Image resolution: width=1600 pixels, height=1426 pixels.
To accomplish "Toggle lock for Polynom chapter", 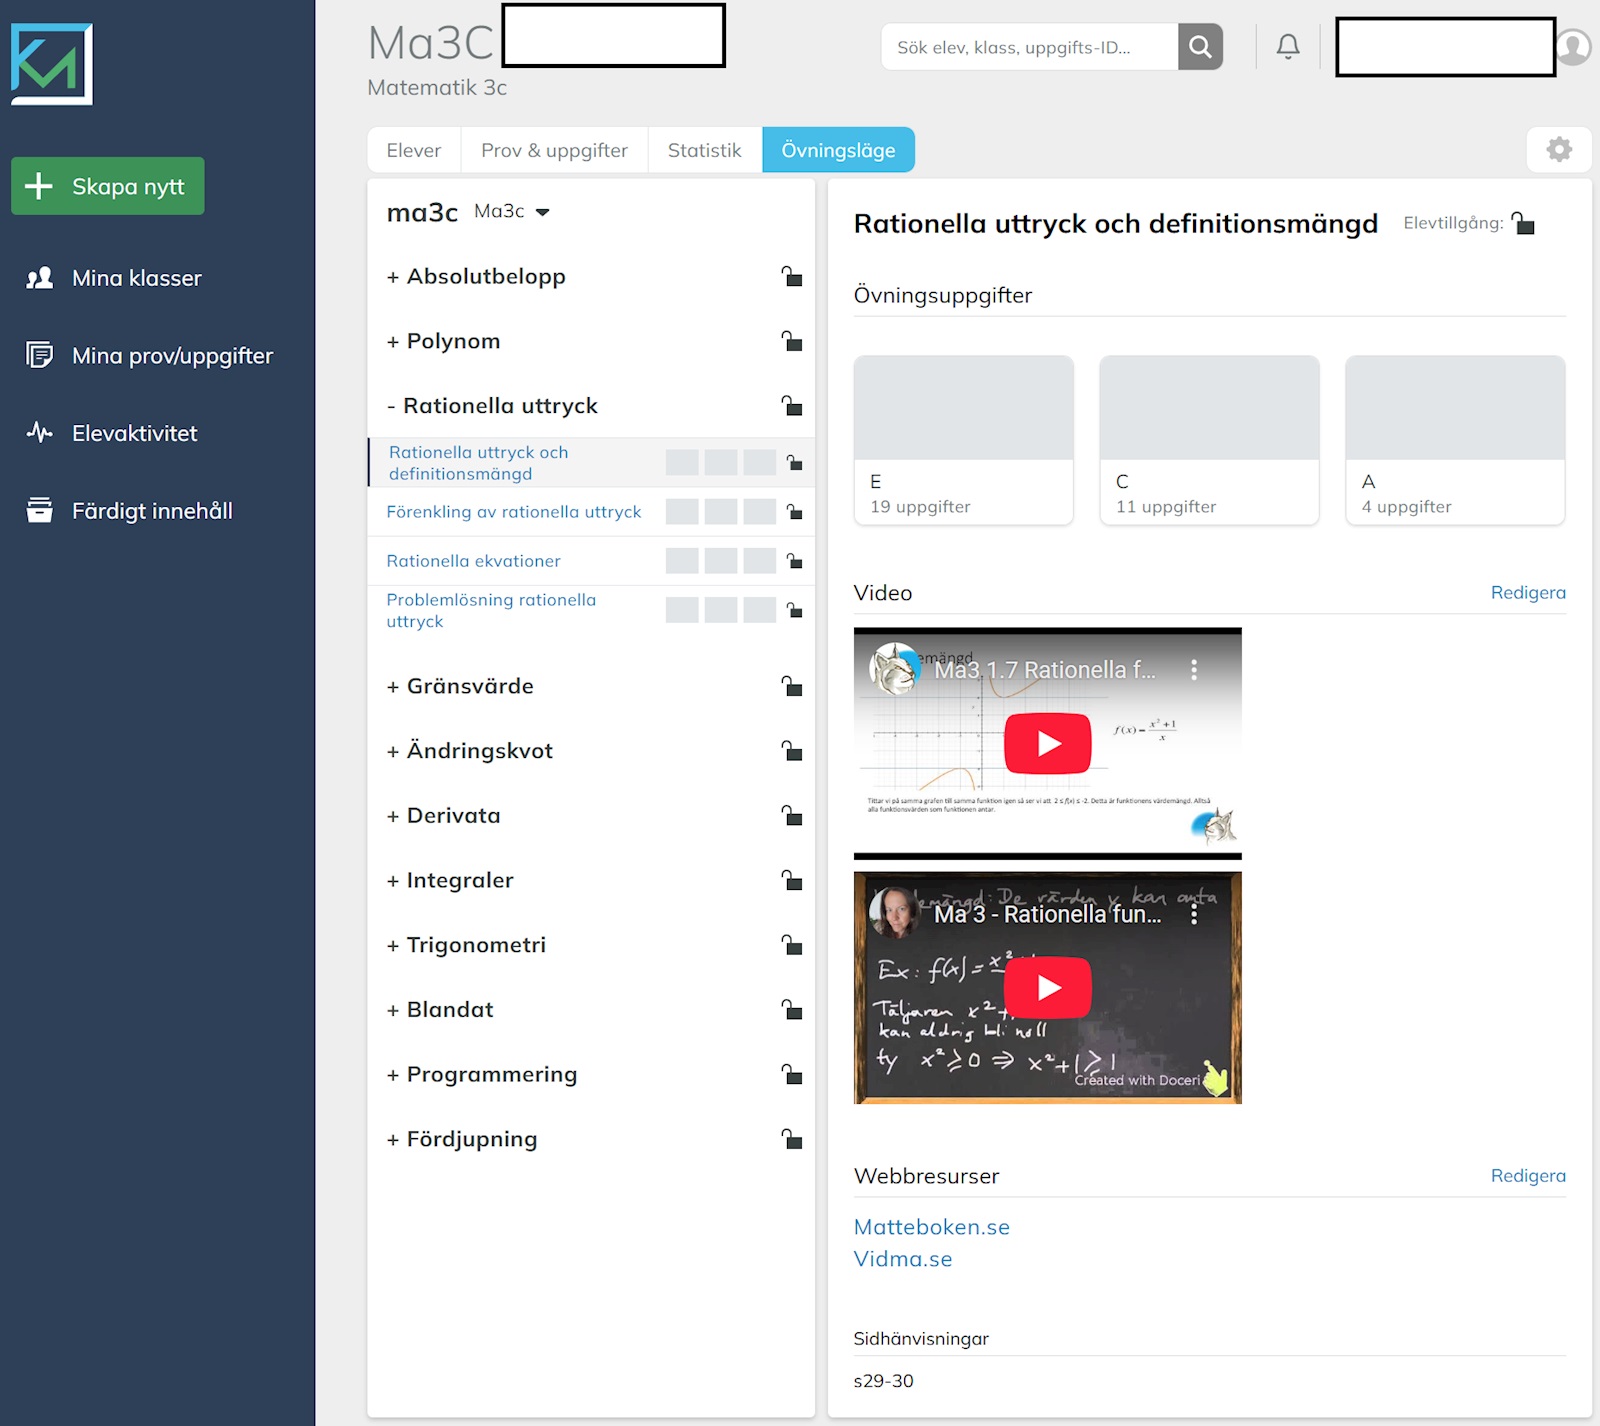I will coord(791,341).
